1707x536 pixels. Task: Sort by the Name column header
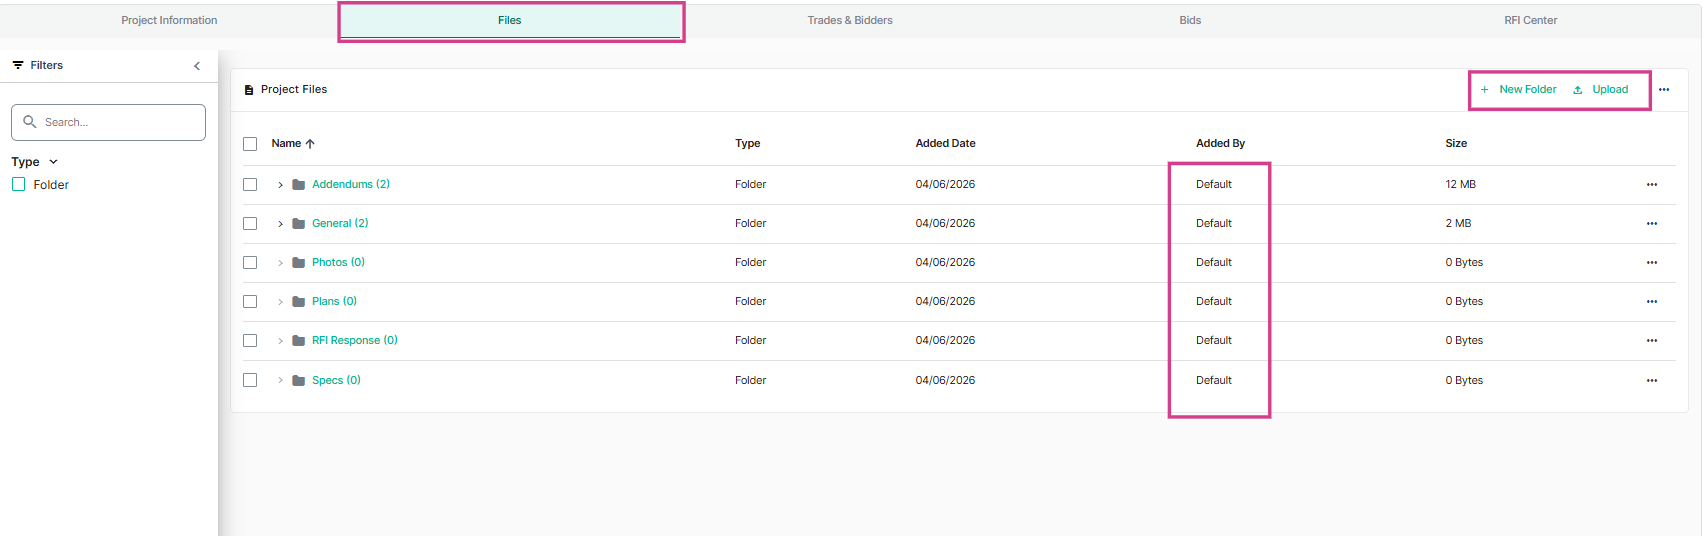286,144
